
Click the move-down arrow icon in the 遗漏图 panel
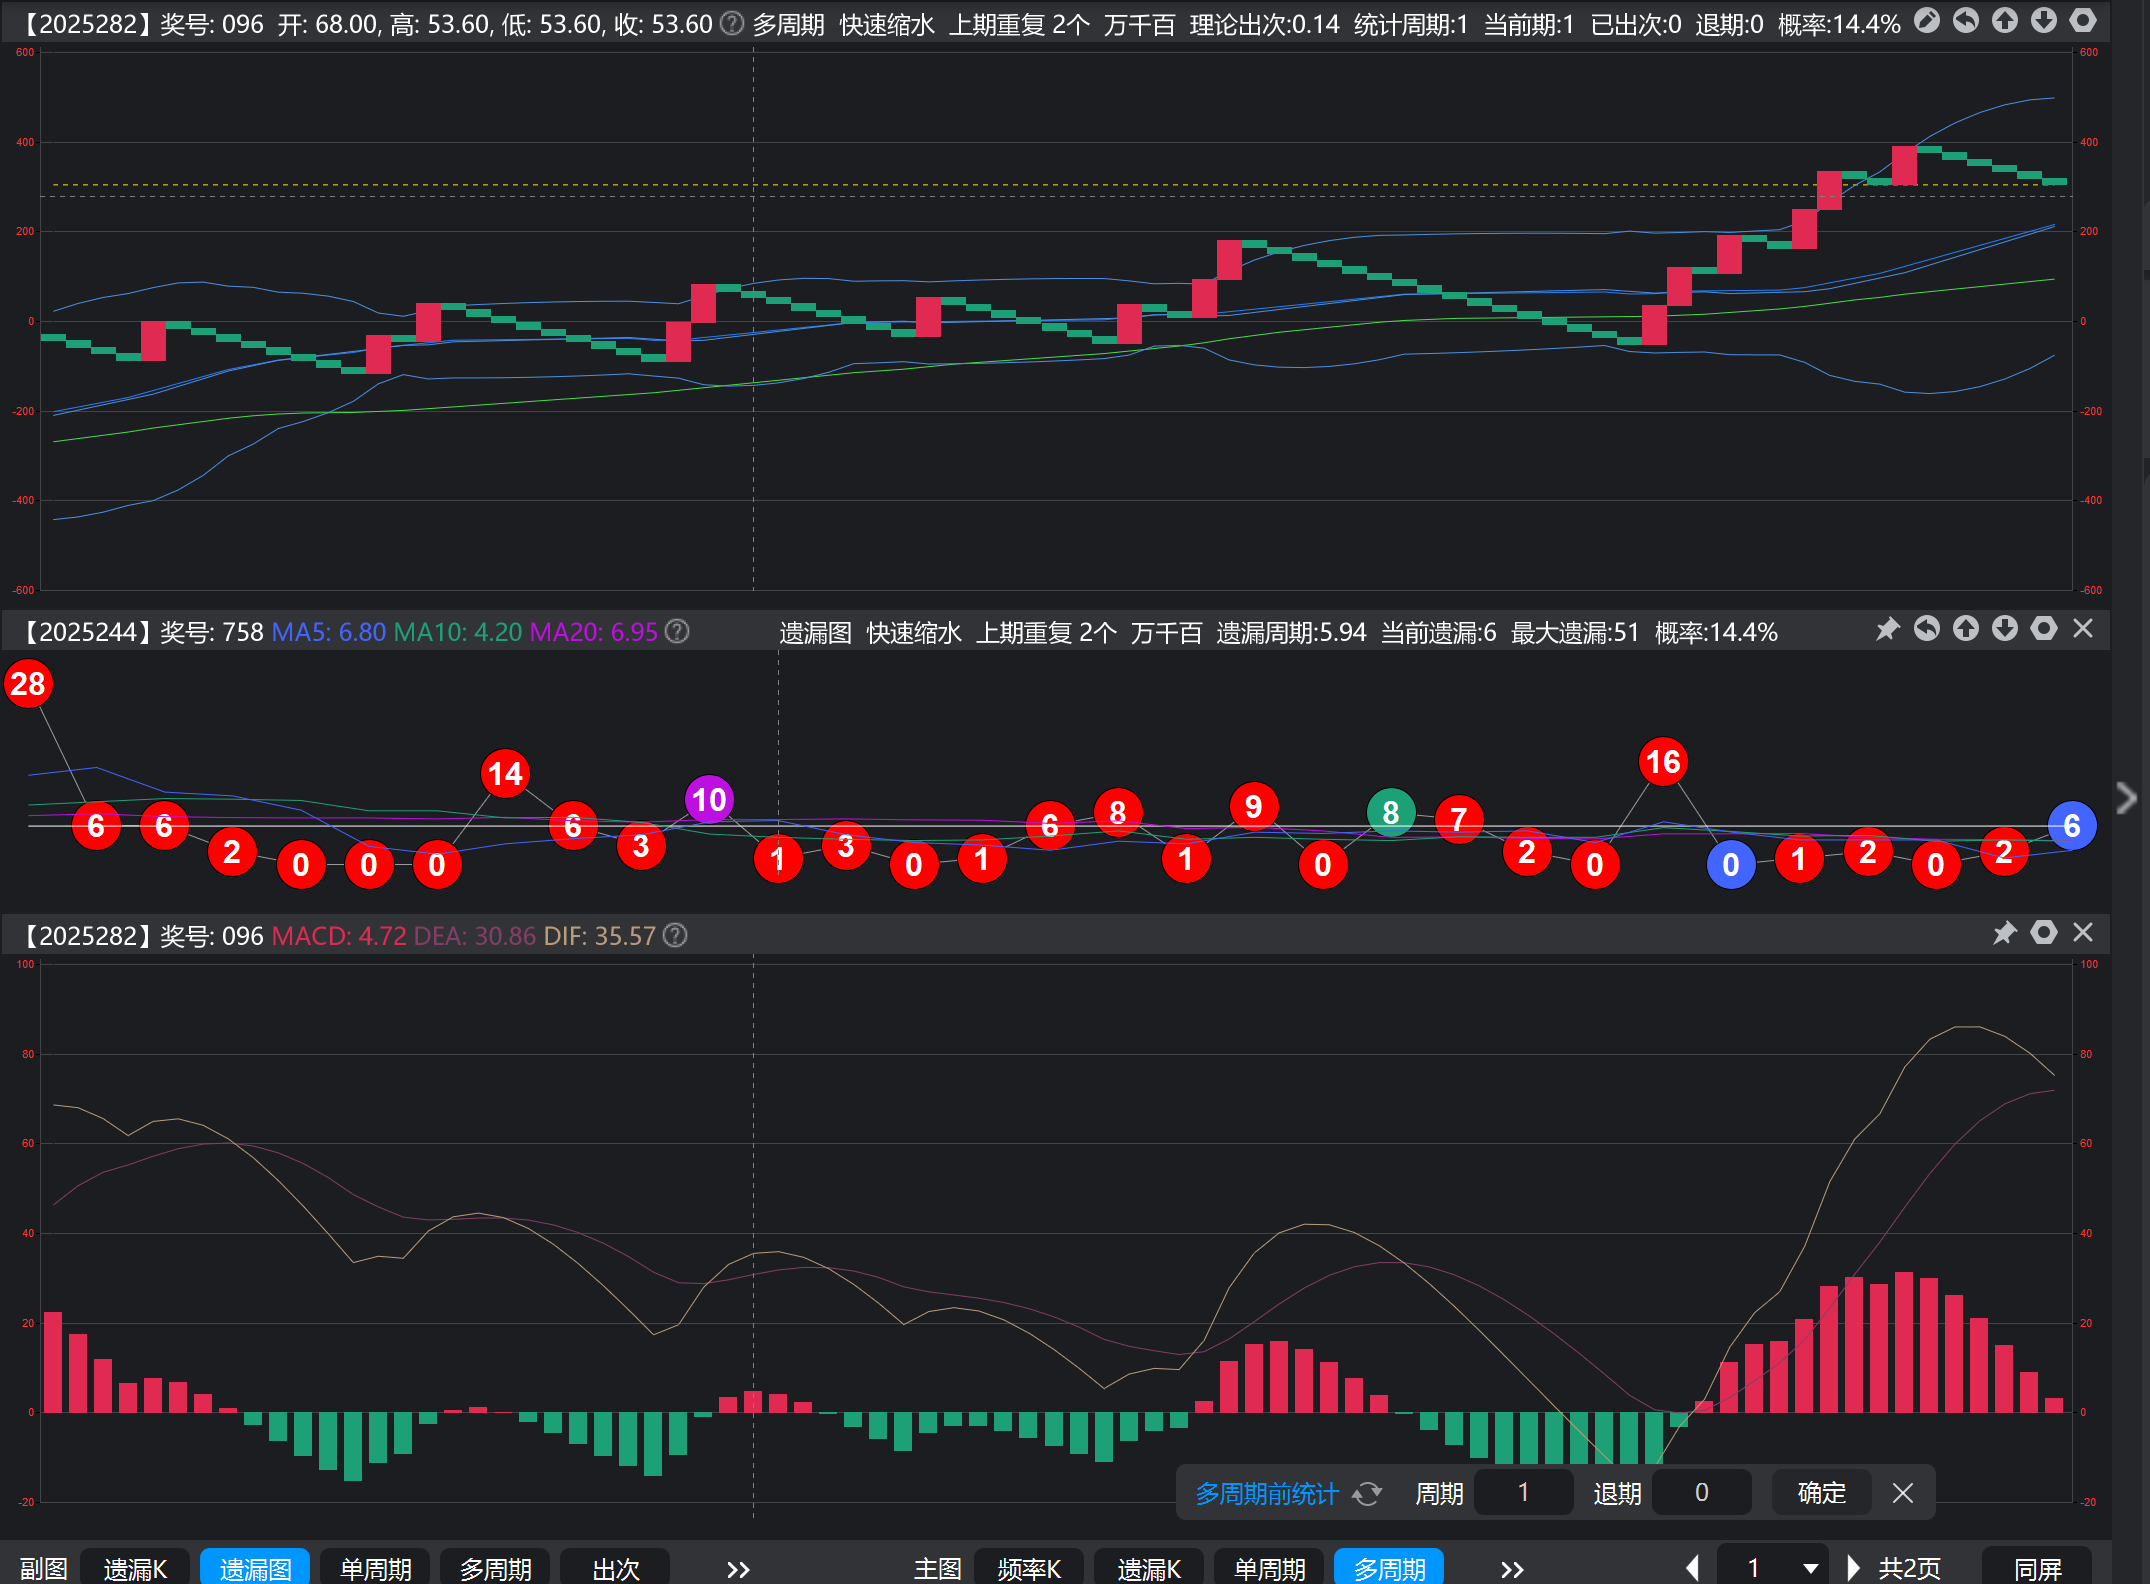(x=2005, y=629)
